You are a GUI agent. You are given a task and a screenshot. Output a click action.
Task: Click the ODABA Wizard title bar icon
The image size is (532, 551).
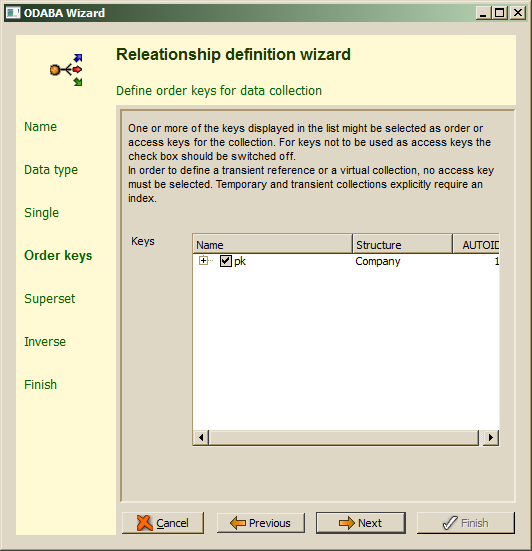[x=13, y=13]
